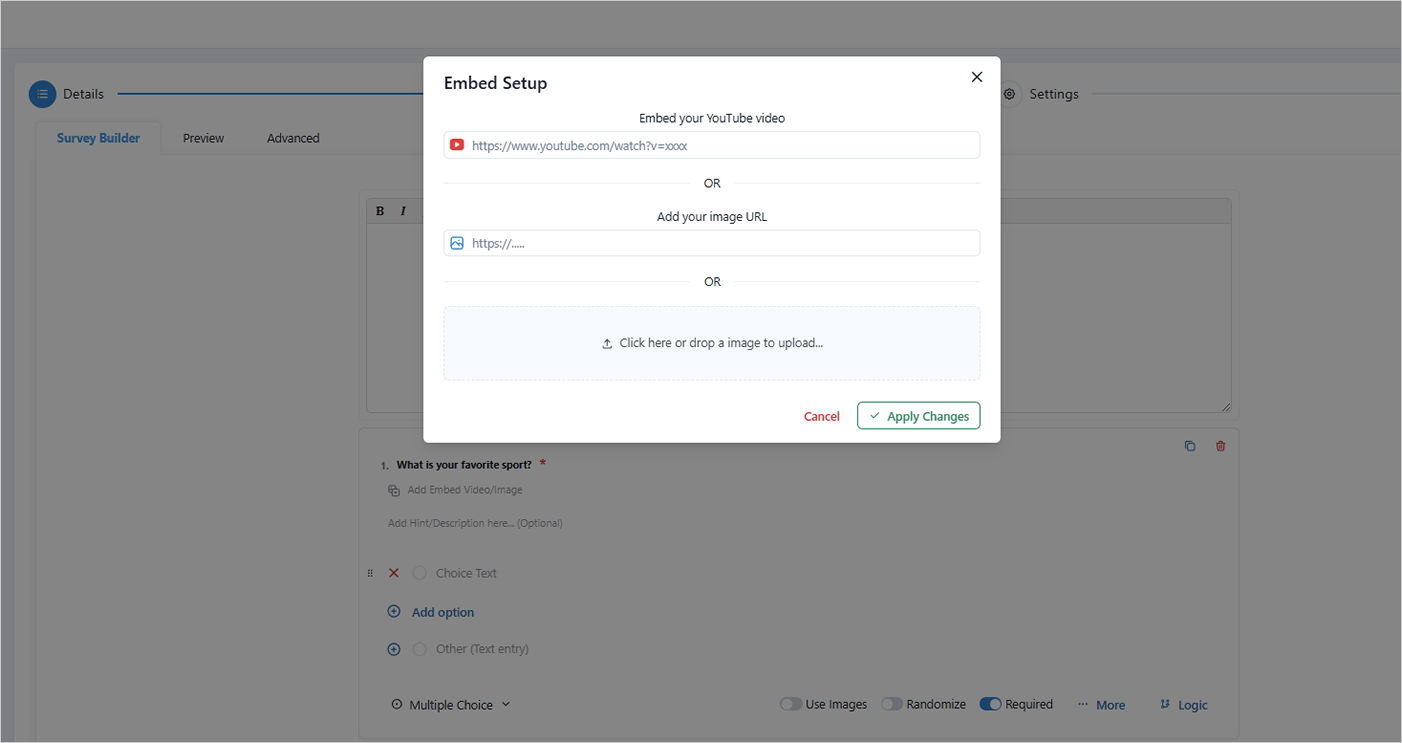Image resolution: width=1402 pixels, height=743 pixels.
Task: Cancel the Embed Setup dialog
Action: (822, 416)
